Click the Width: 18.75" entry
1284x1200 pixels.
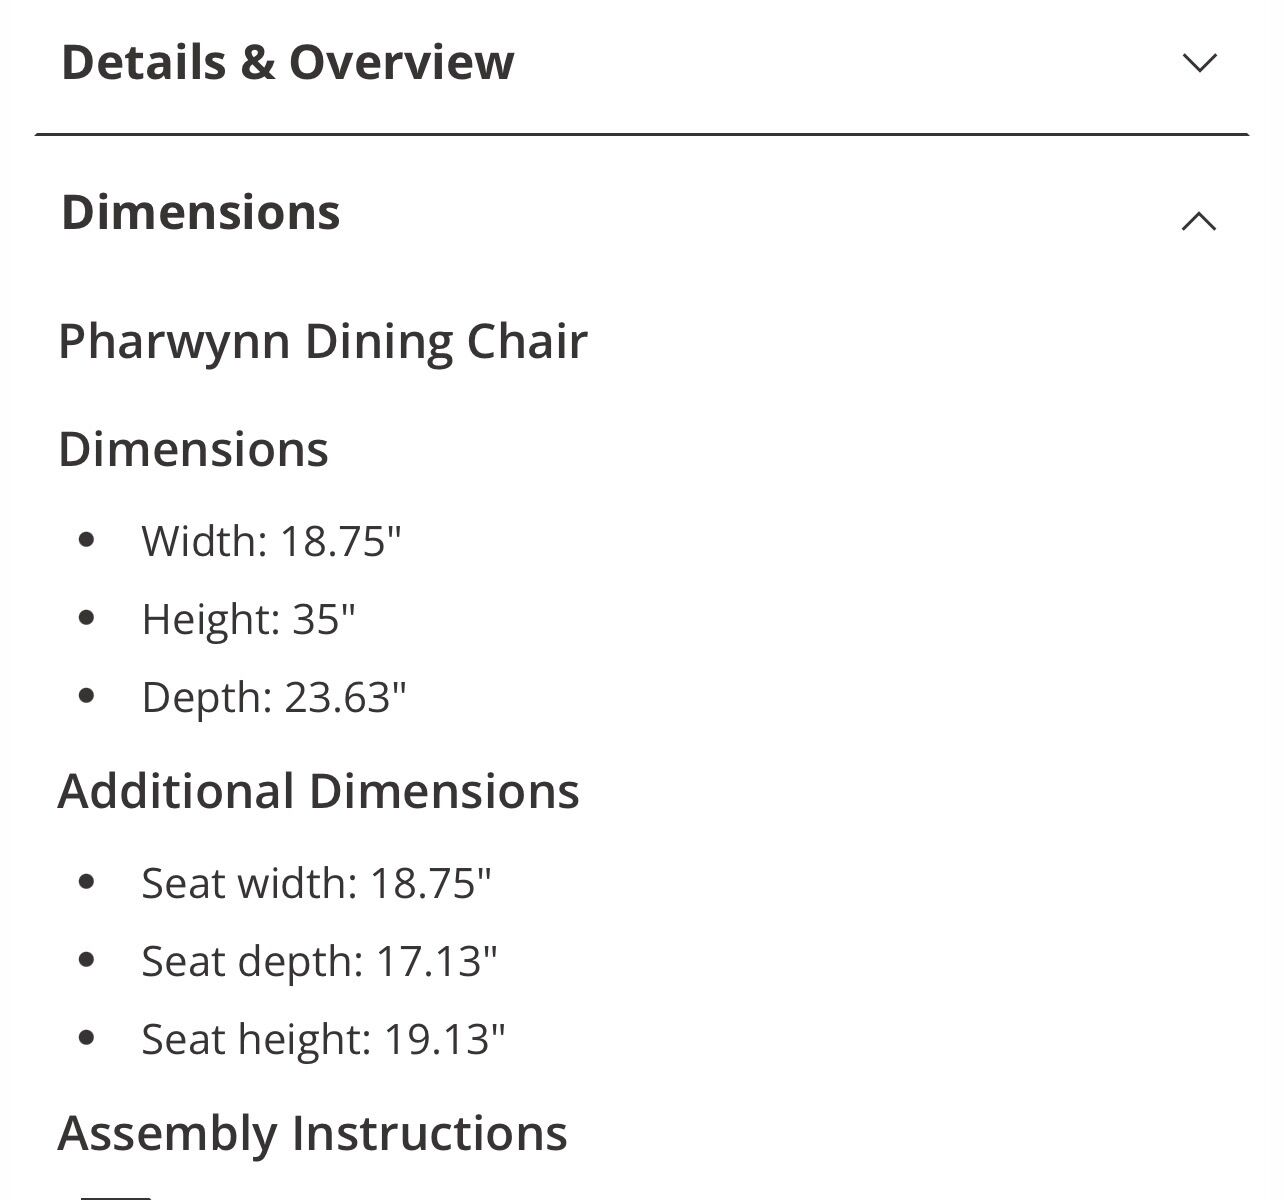click(271, 541)
